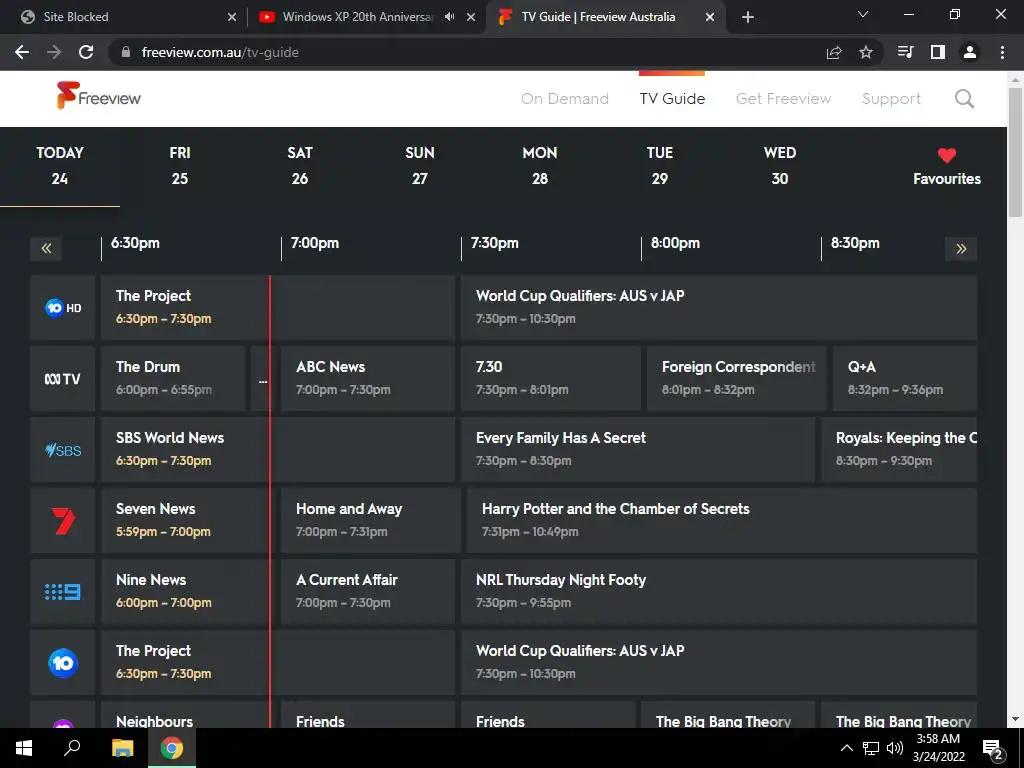Close the TV Guide Freeview tab

point(710,17)
